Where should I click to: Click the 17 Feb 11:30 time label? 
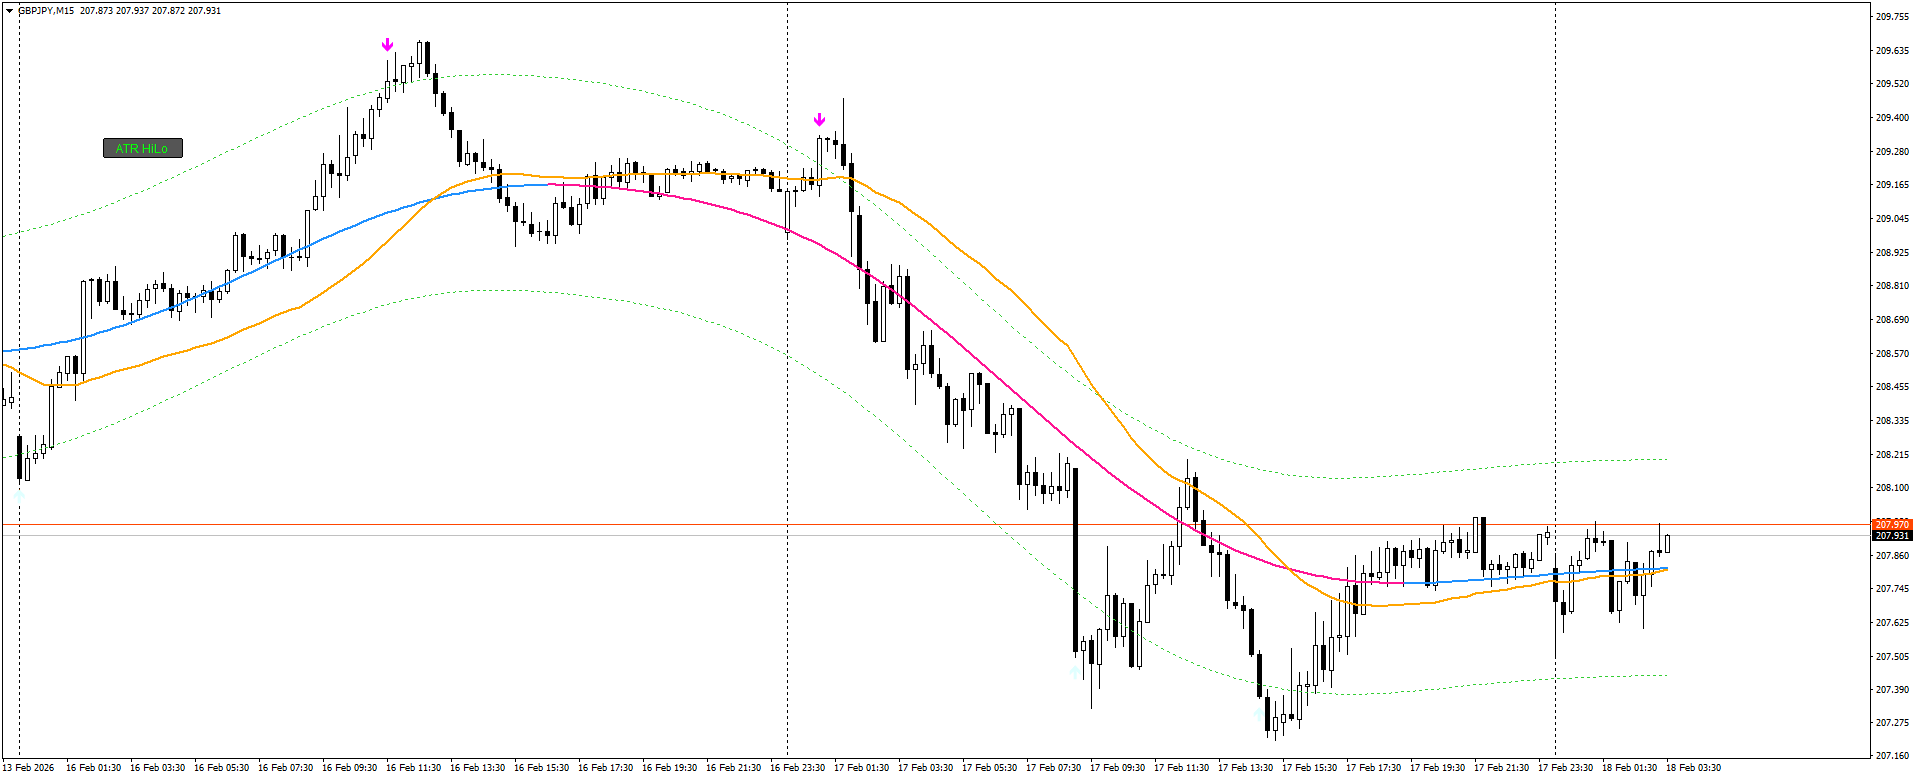tap(1181, 768)
